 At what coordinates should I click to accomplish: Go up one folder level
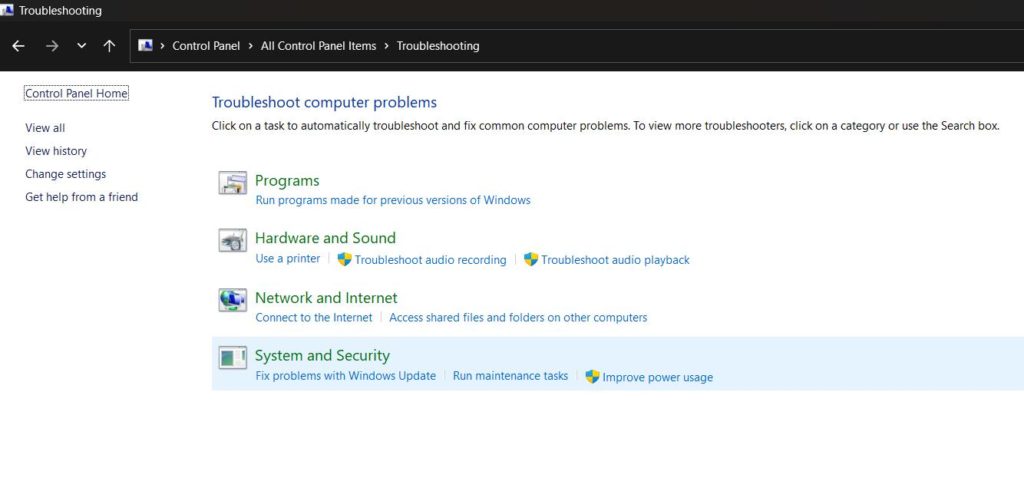[110, 46]
